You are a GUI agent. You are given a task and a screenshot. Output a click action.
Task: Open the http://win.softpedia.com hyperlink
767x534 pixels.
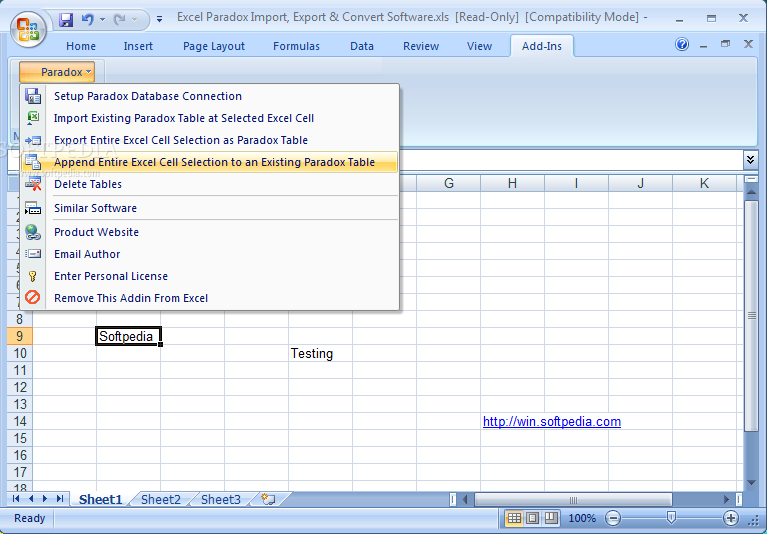point(552,422)
